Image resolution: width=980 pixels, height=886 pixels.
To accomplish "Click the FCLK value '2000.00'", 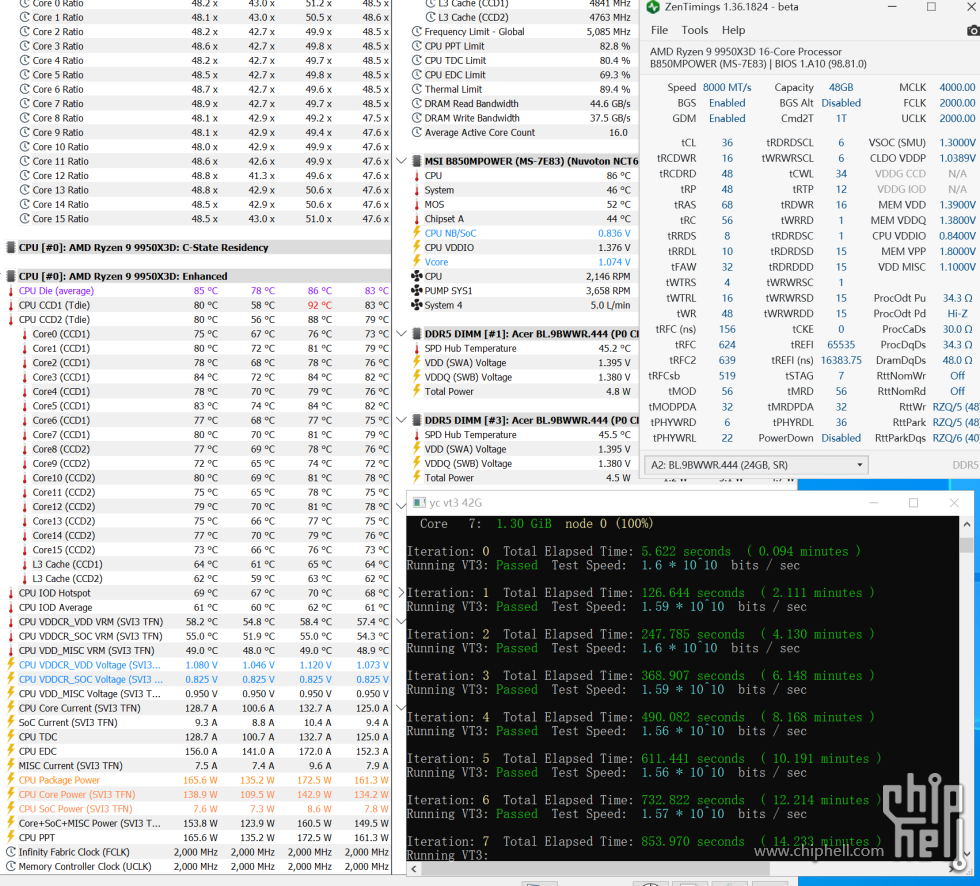I will click(957, 102).
